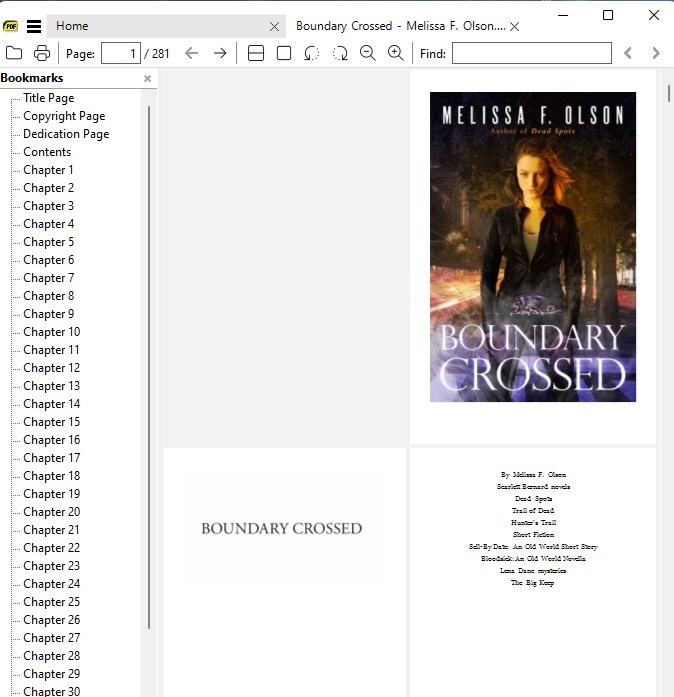Jump to Chapter 6 bookmark
This screenshot has width=674, height=697.
click(x=48, y=260)
